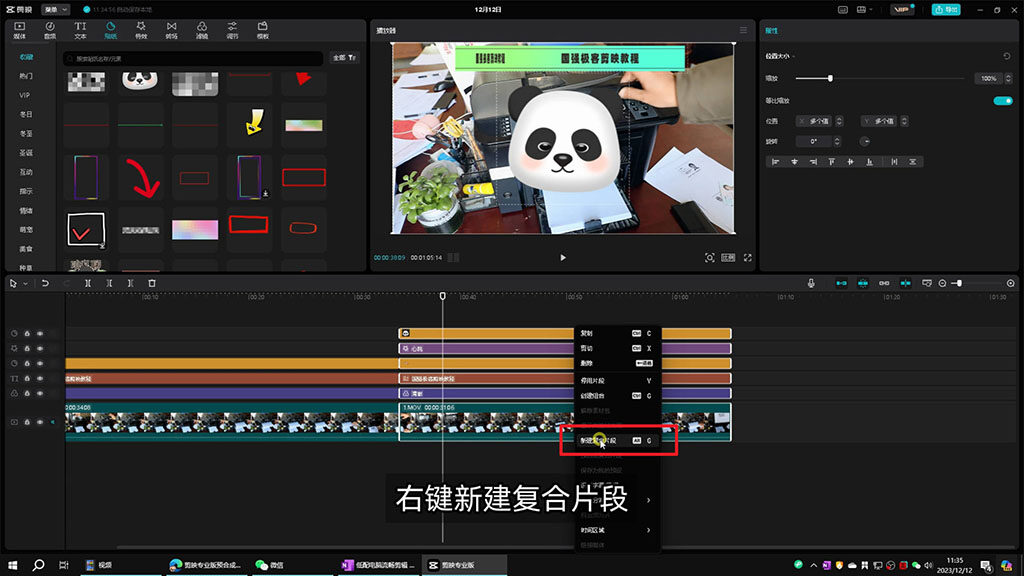Viewport: 1024px width, 576px height.
Task: Adjust the 缩放 scale slider in the properties panel
Action: (830, 78)
